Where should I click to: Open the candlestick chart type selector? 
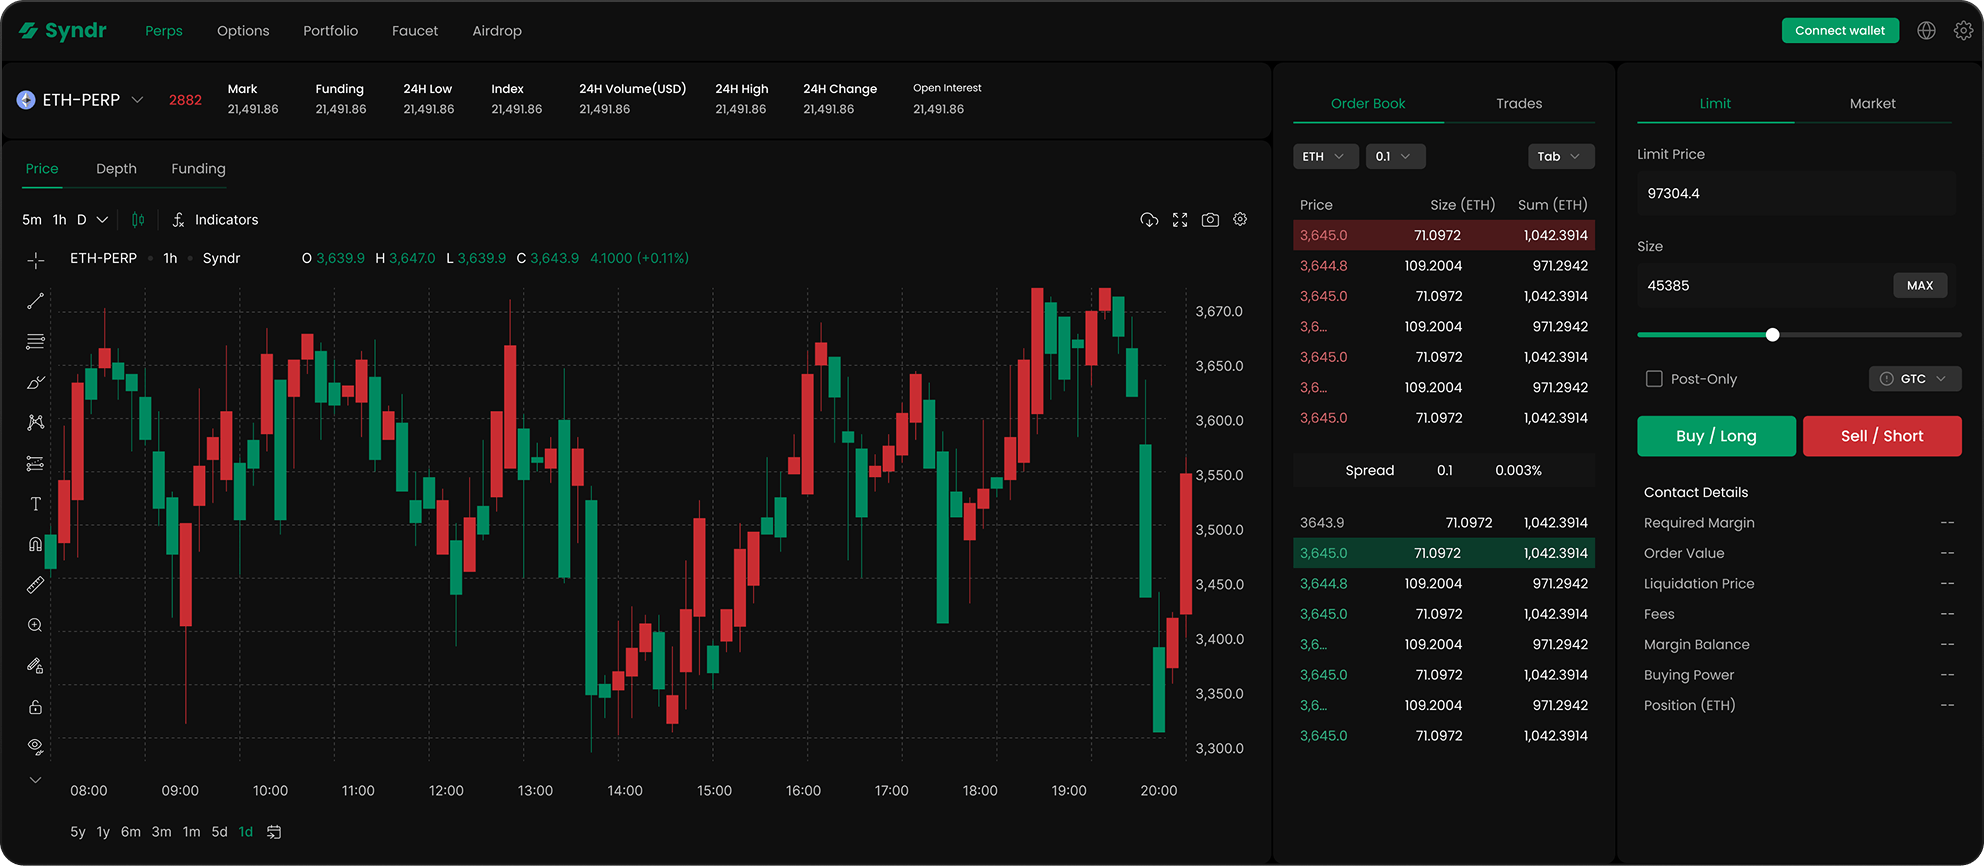(138, 220)
